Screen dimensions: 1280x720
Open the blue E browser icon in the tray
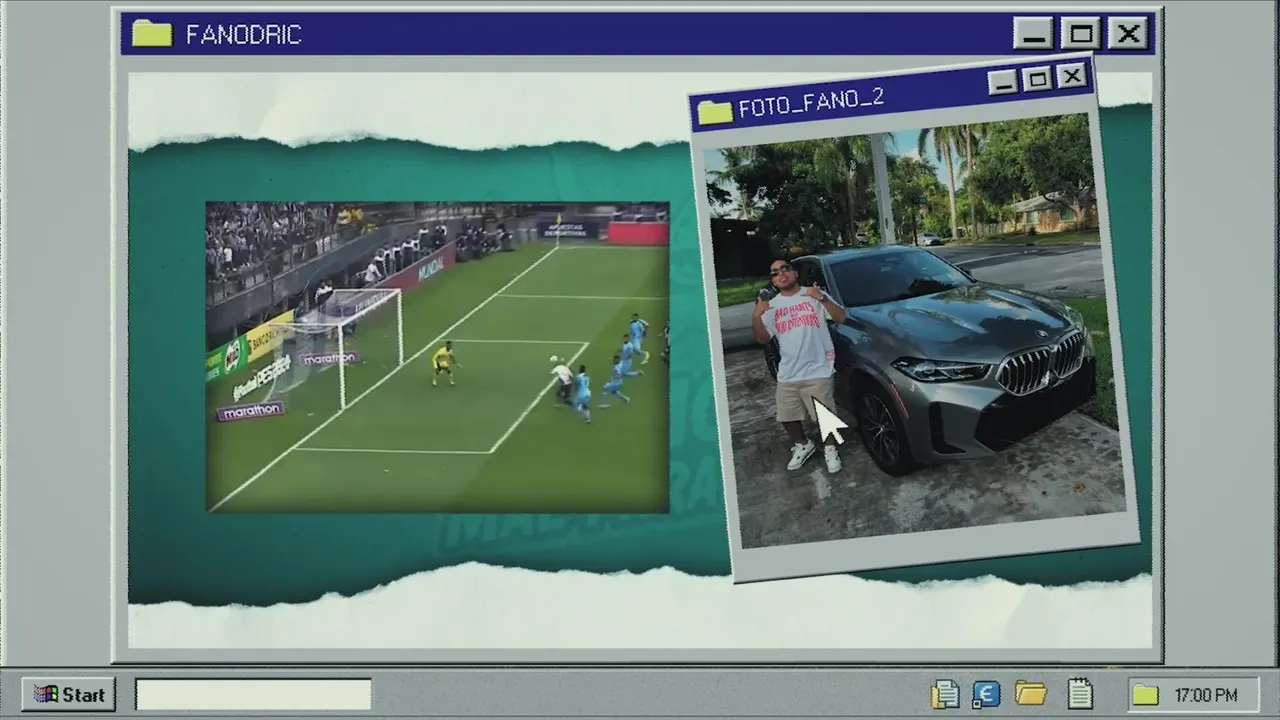986,693
